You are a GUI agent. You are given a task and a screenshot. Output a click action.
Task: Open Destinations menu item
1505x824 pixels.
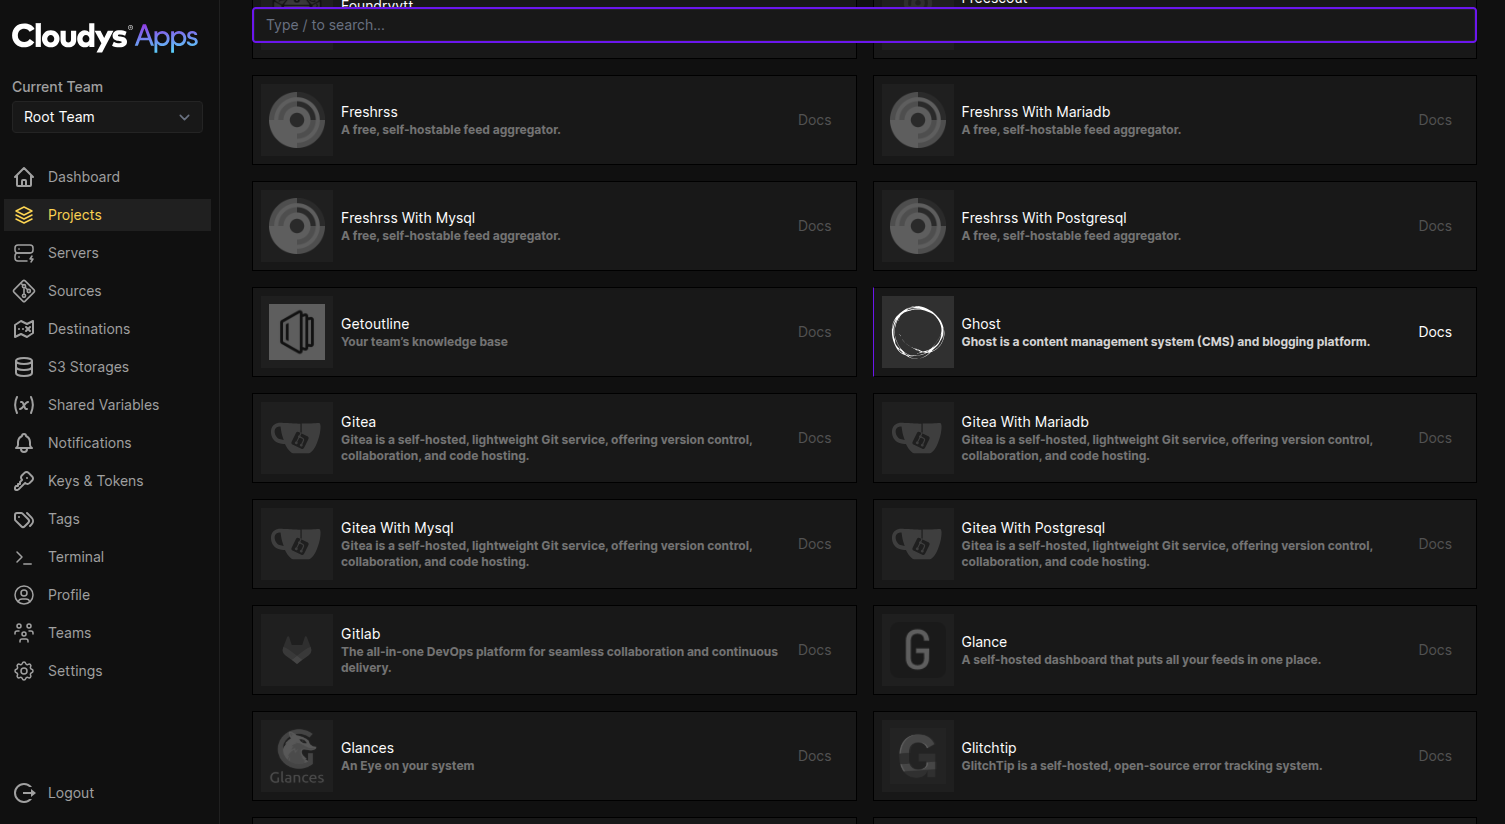108,329
